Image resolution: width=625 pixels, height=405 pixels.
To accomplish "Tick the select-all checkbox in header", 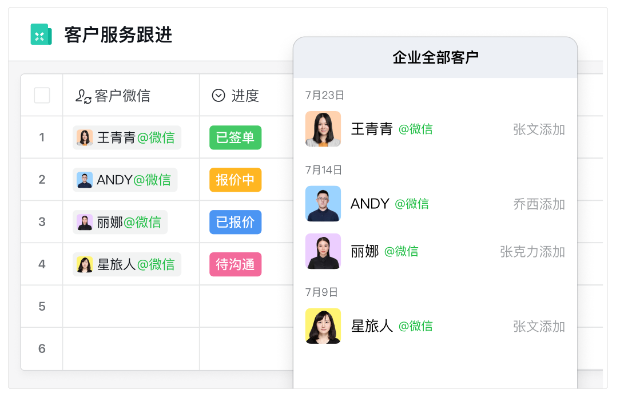I will pos(42,96).
